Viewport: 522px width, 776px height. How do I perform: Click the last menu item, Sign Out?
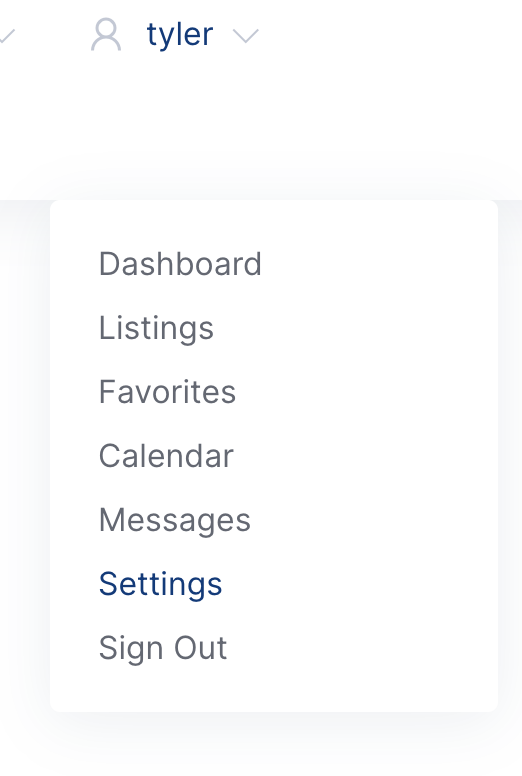pyautogui.click(x=163, y=648)
